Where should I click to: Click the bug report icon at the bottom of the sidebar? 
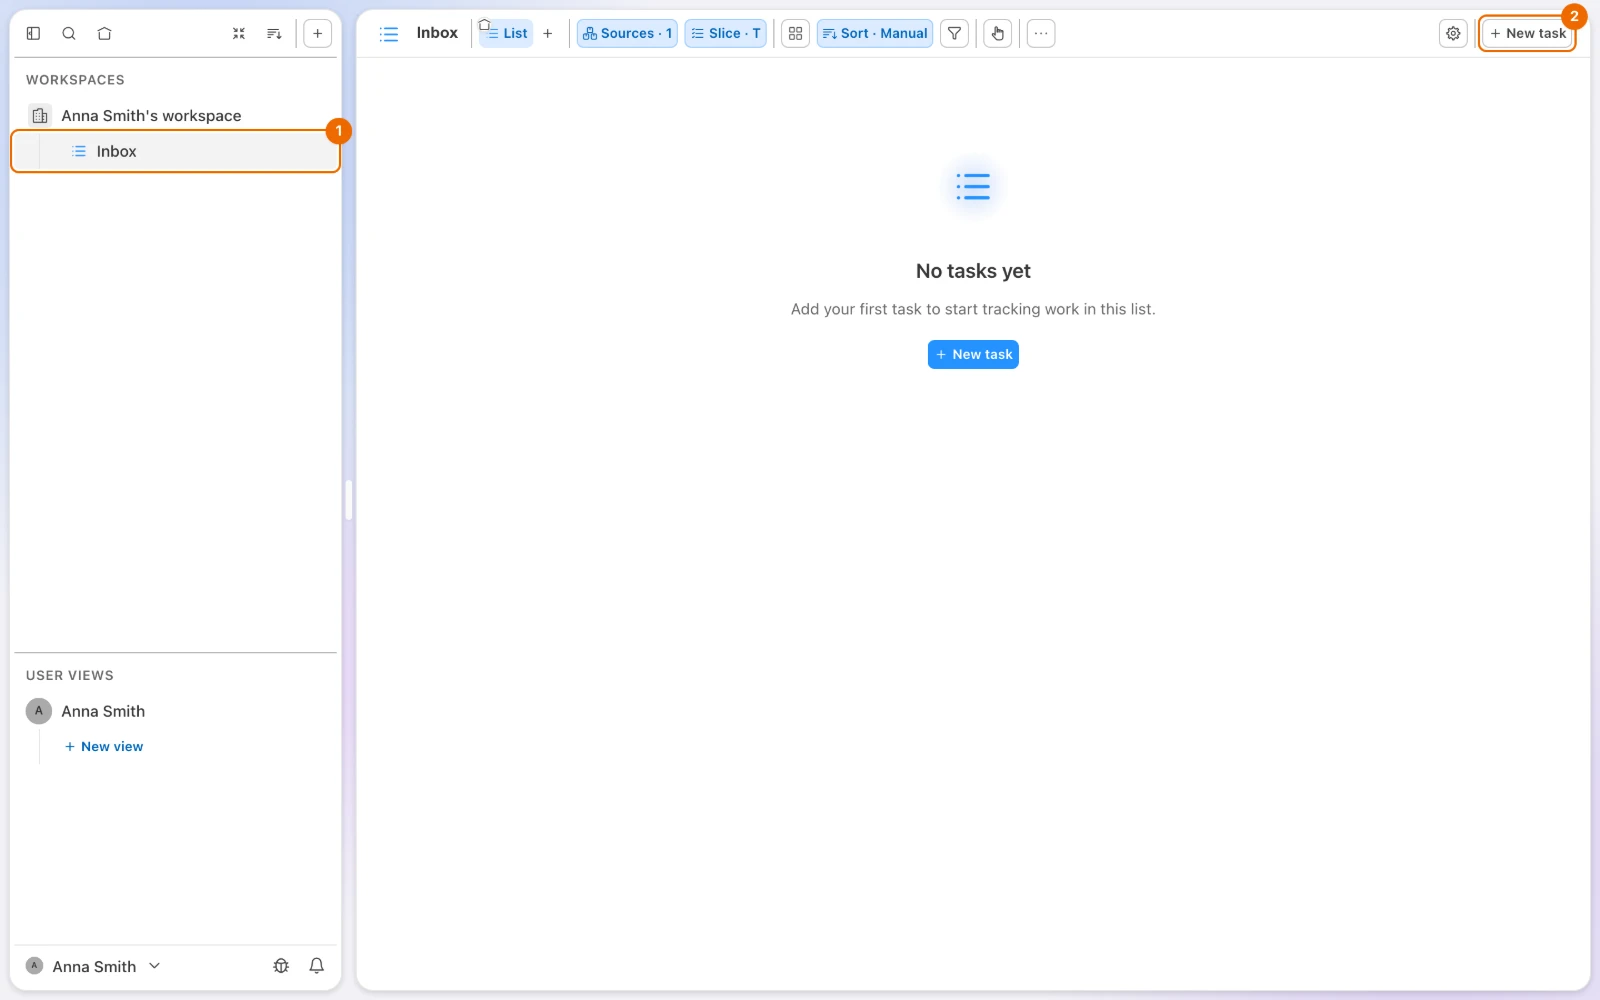281,966
